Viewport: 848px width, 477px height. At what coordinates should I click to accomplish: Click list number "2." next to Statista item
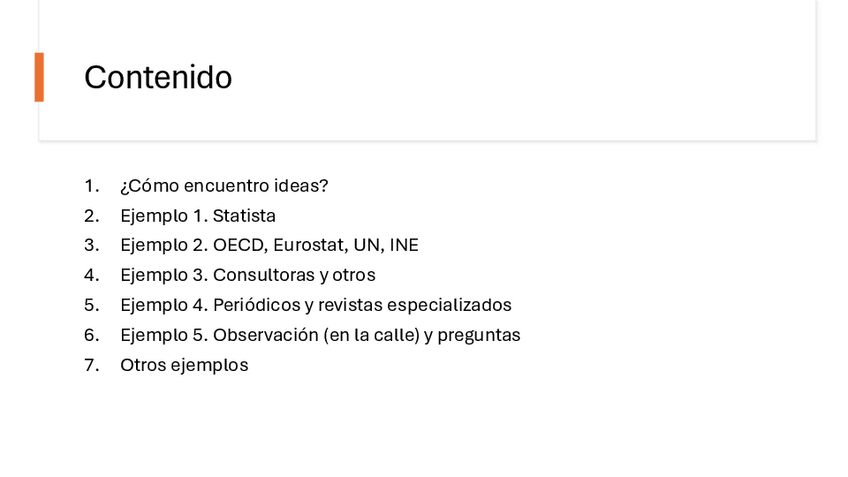pos(92,216)
